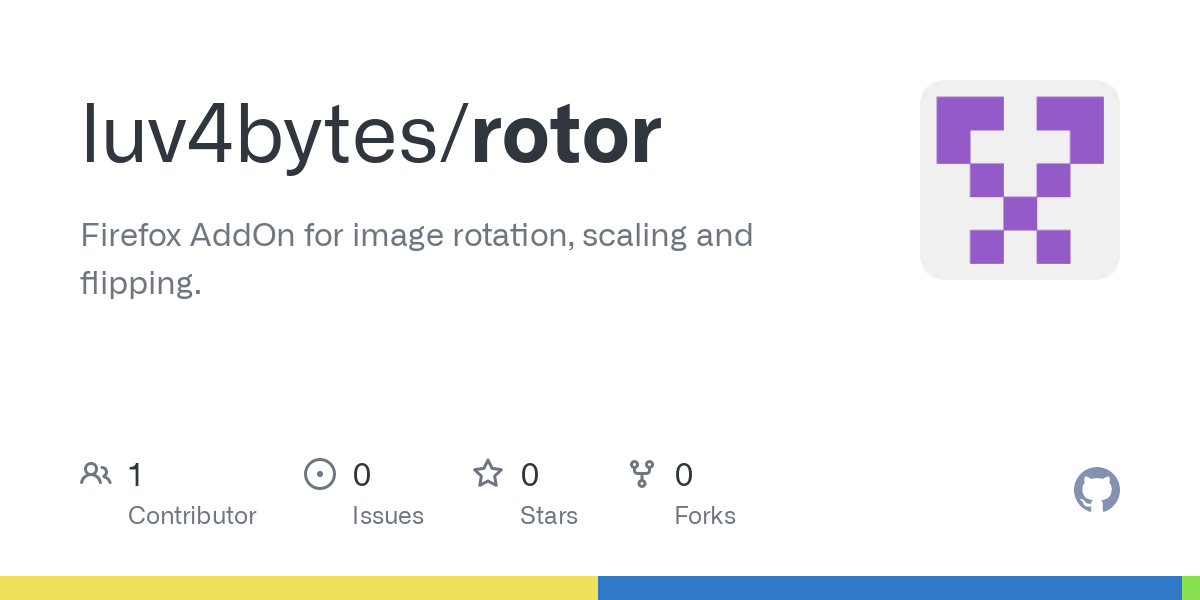Image resolution: width=1200 pixels, height=600 pixels.
Task: Click the Stars label
Action: pos(549,516)
